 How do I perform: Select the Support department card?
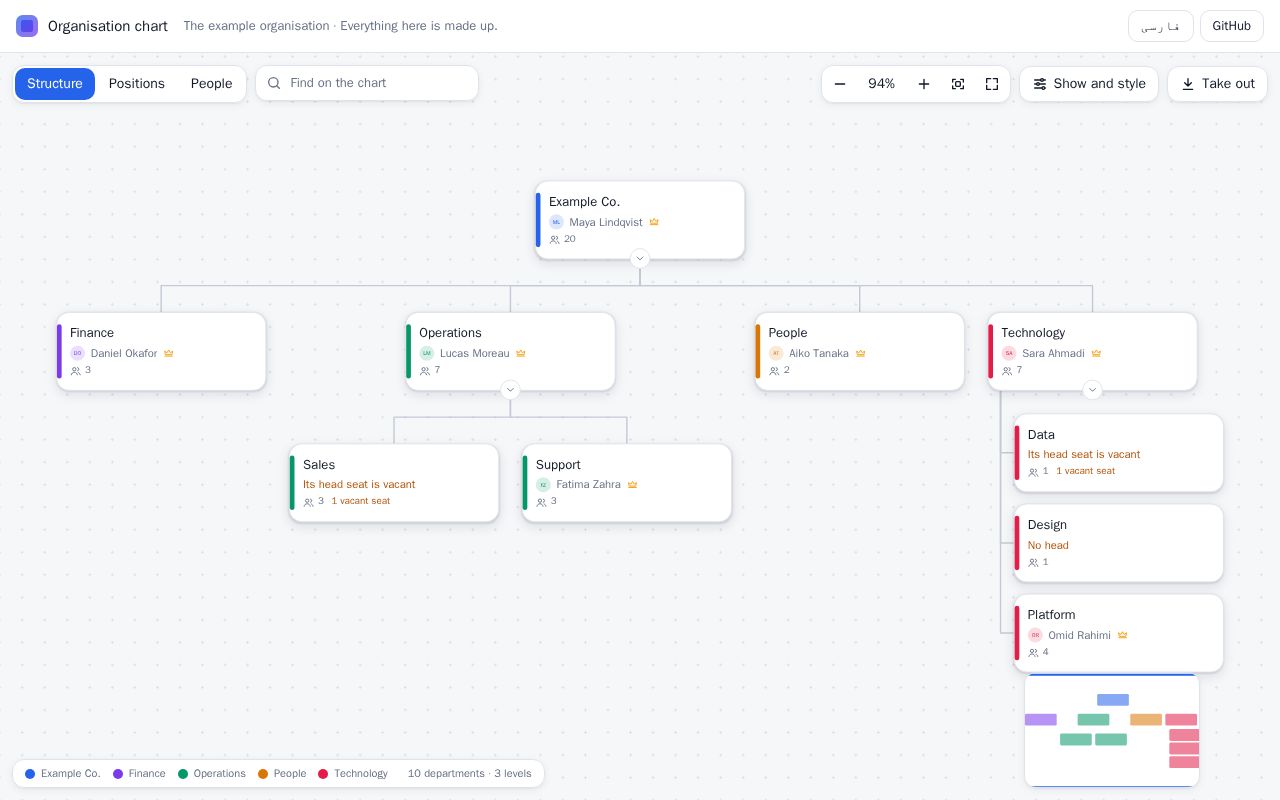pos(627,483)
